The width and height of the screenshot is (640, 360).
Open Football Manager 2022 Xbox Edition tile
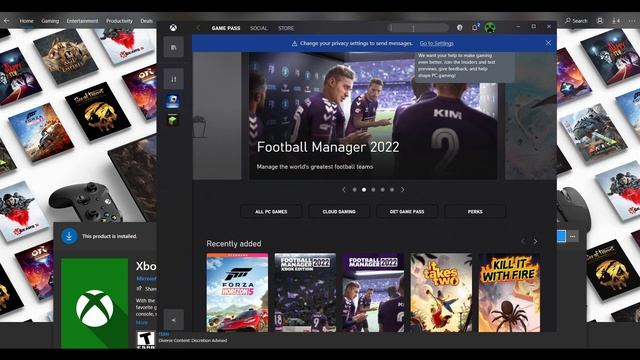click(x=305, y=292)
